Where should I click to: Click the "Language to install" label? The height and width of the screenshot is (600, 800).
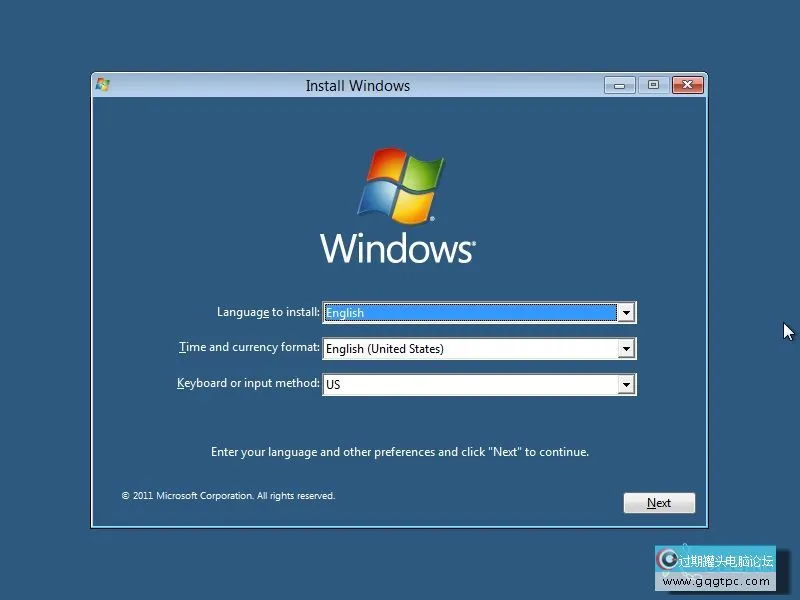coord(268,312)
